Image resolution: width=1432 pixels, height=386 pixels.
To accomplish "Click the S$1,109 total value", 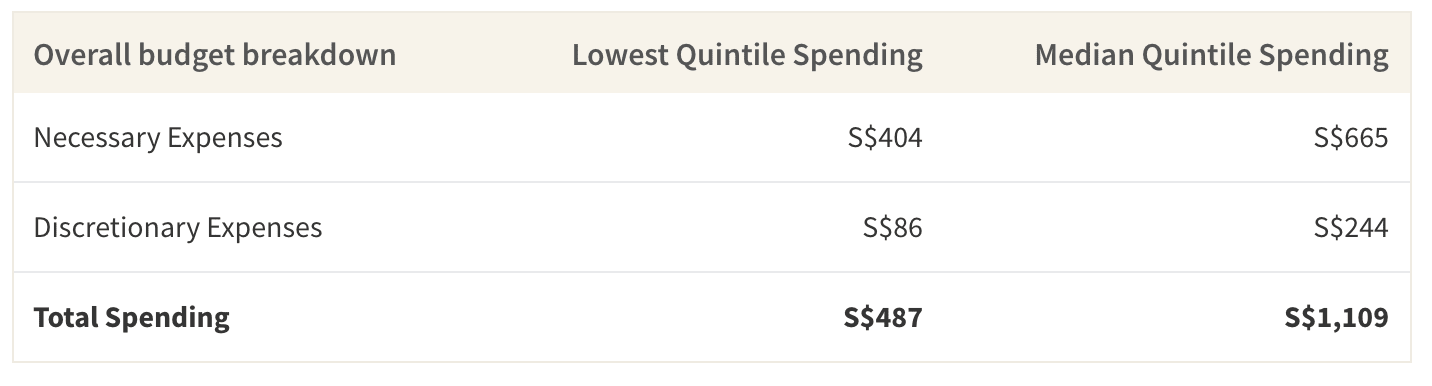I will 1337,318.
